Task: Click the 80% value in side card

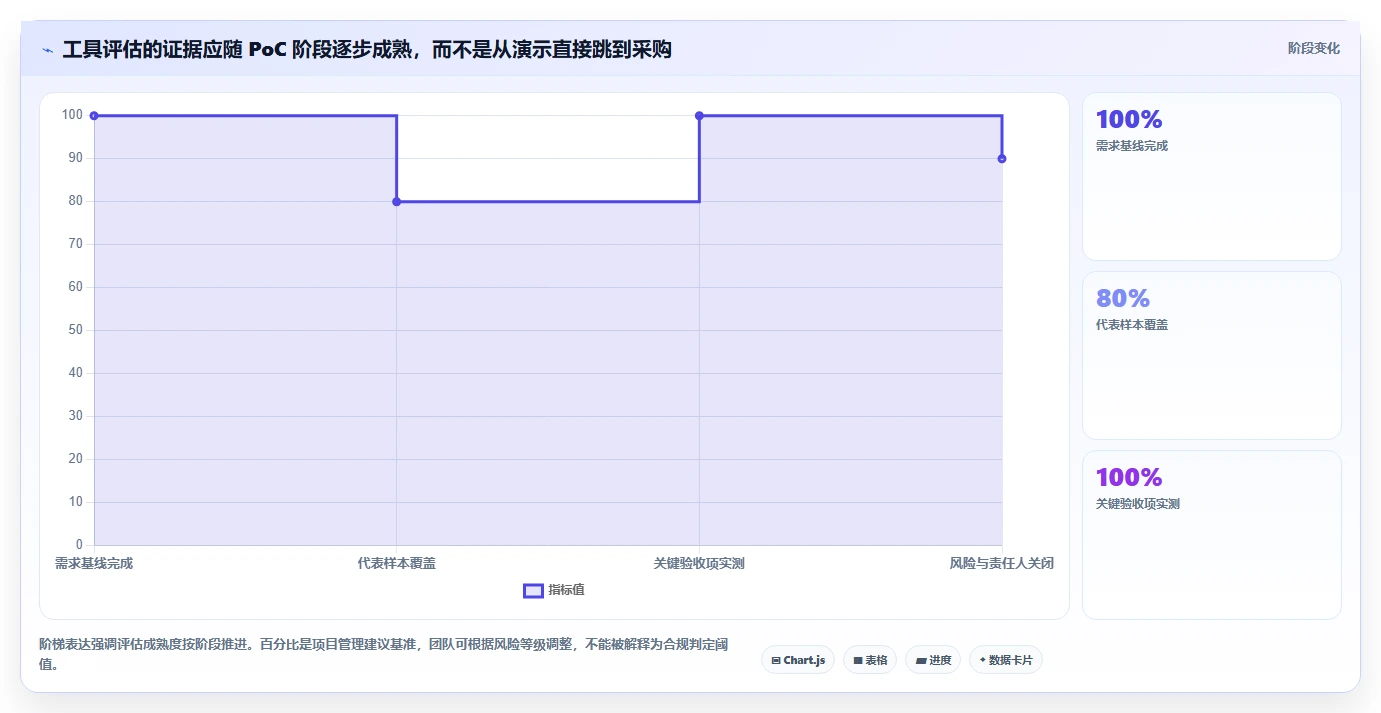Action: click(x=1123, y=298)
